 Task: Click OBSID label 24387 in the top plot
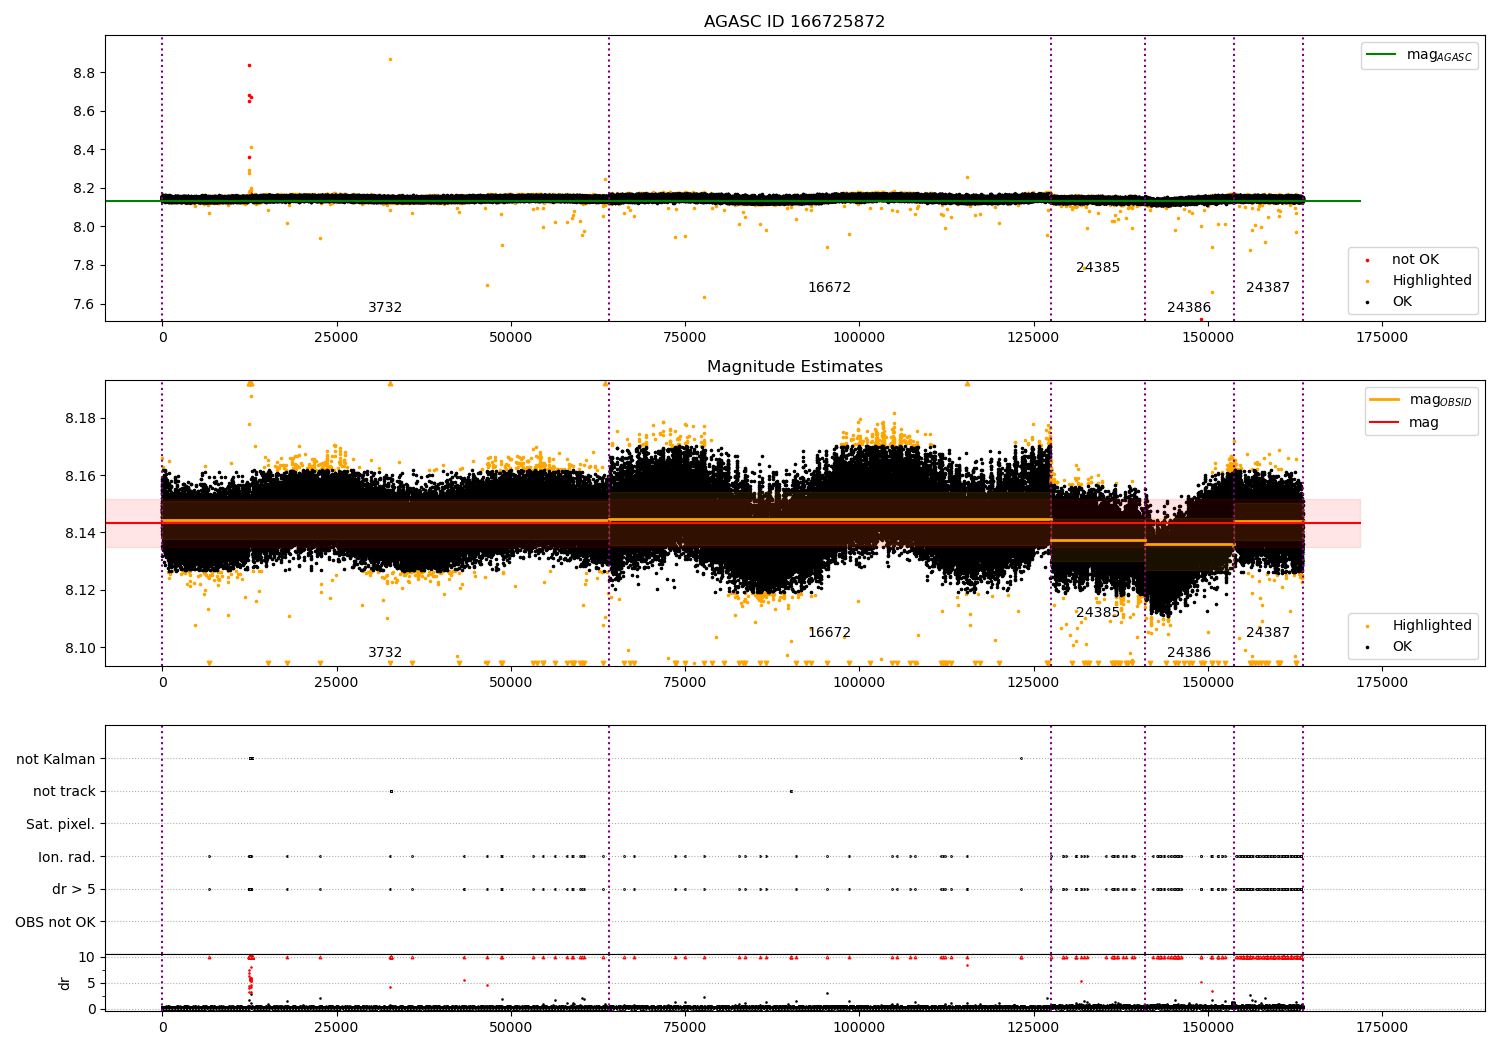pyautogui.click(x=1268, y=288)
